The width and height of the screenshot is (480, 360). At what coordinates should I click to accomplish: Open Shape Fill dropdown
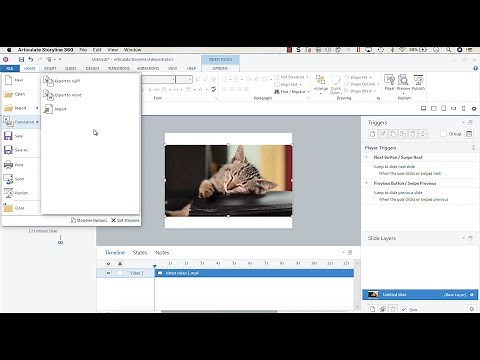358,77
